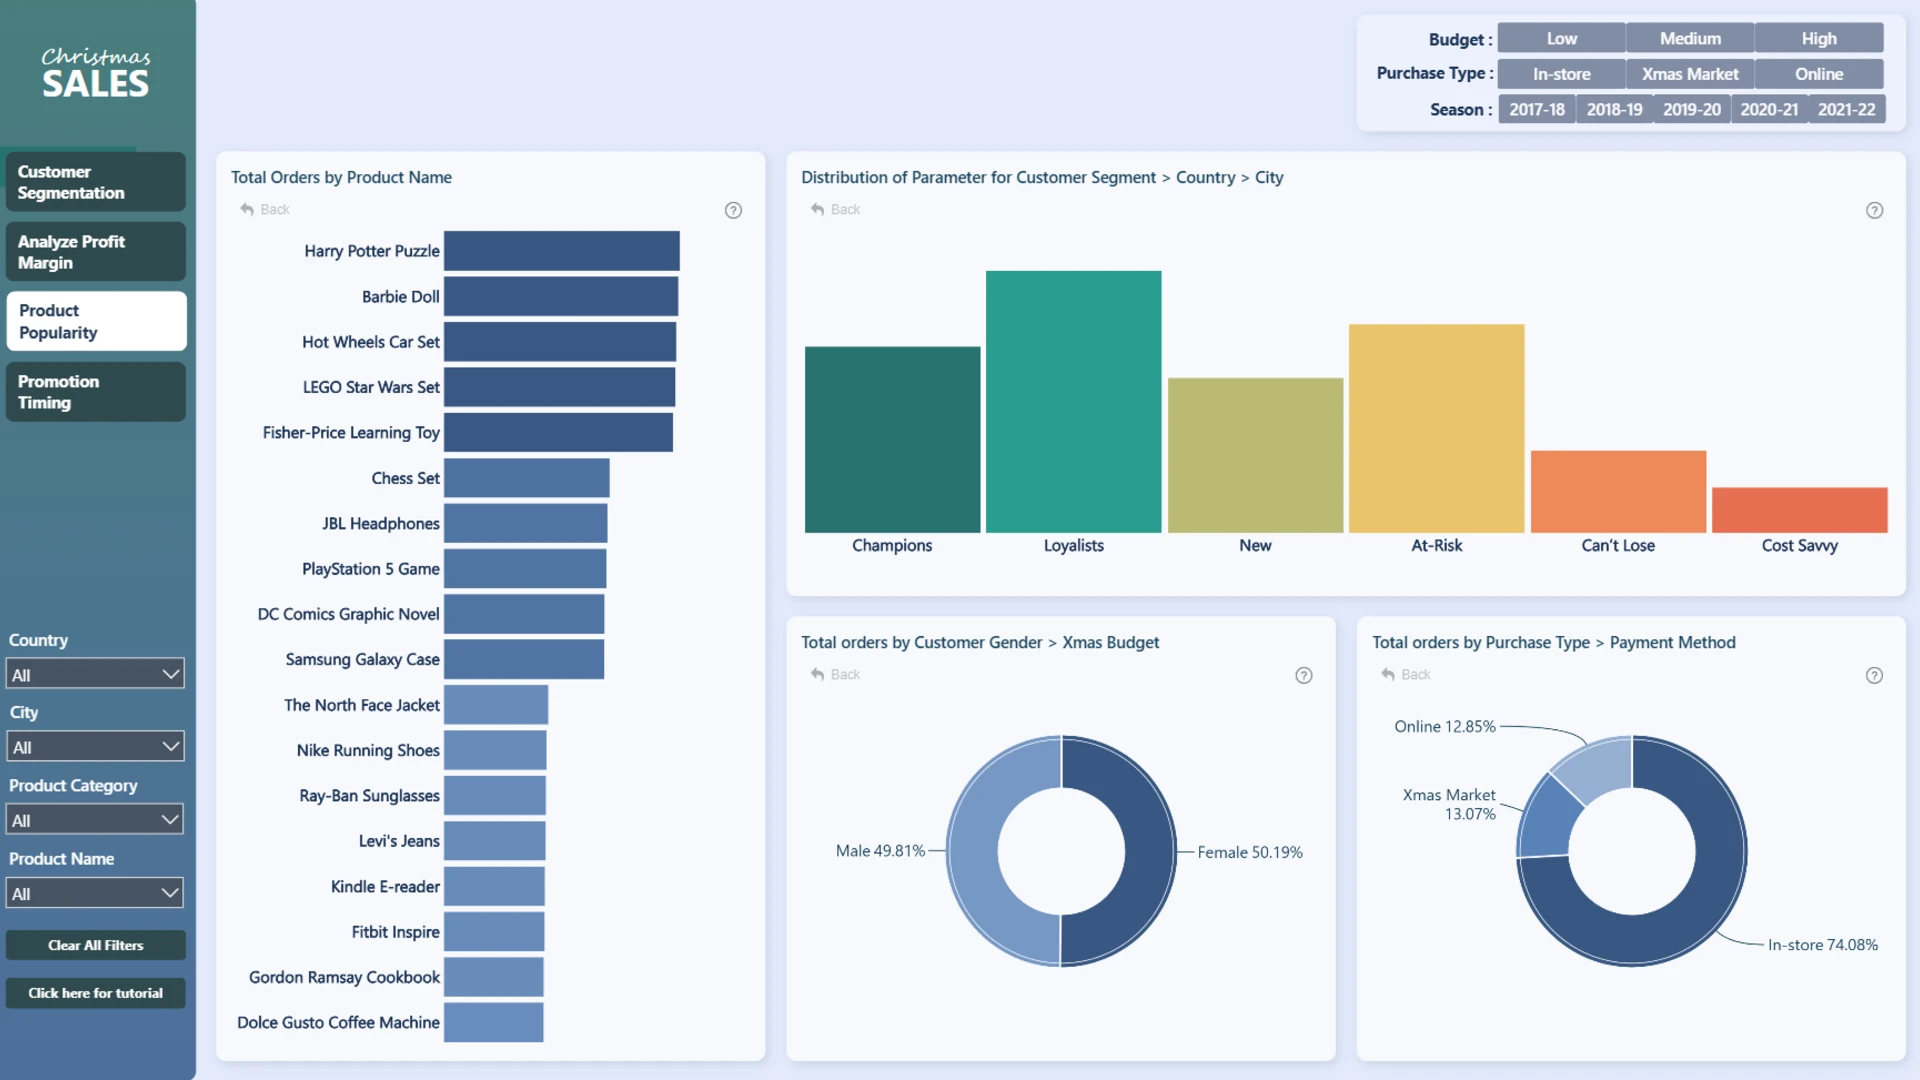The width and height of the screenshot is (1920, 1080).
Task: Click the Fitbit Inspire bar
Action: (494, 932)
